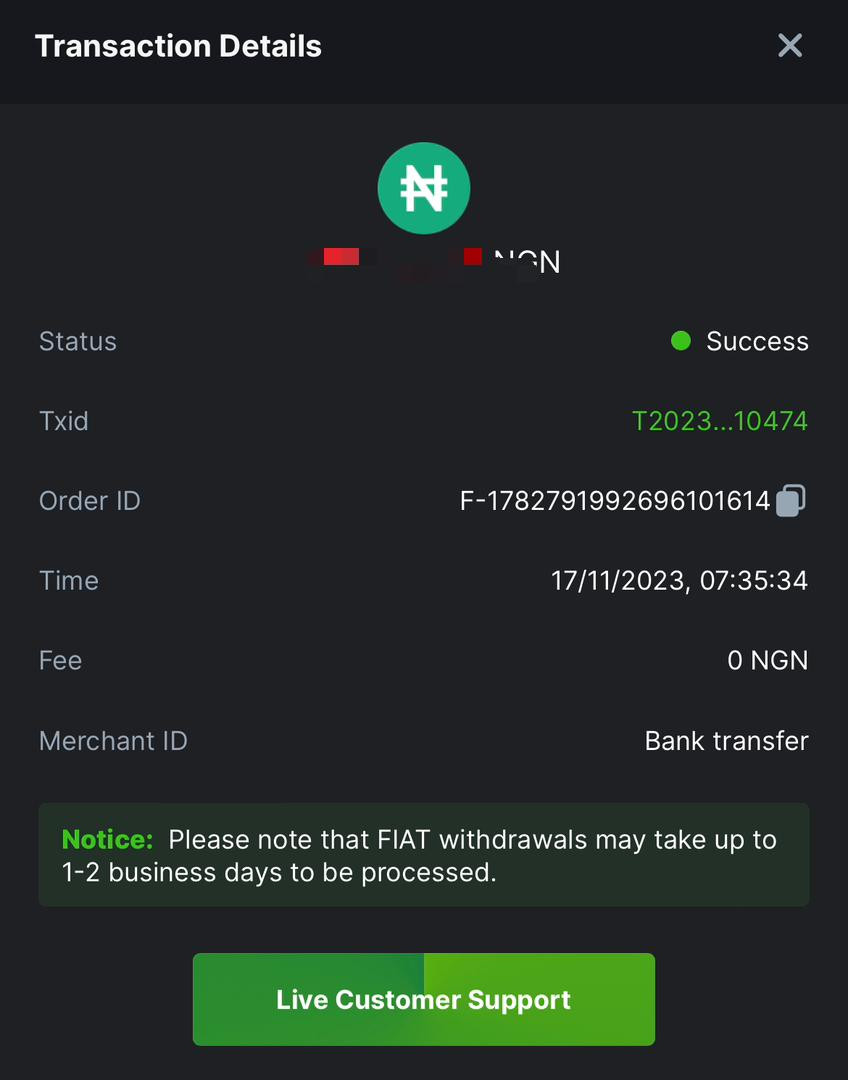Click the green Naira currency icon

click(424, 188)
